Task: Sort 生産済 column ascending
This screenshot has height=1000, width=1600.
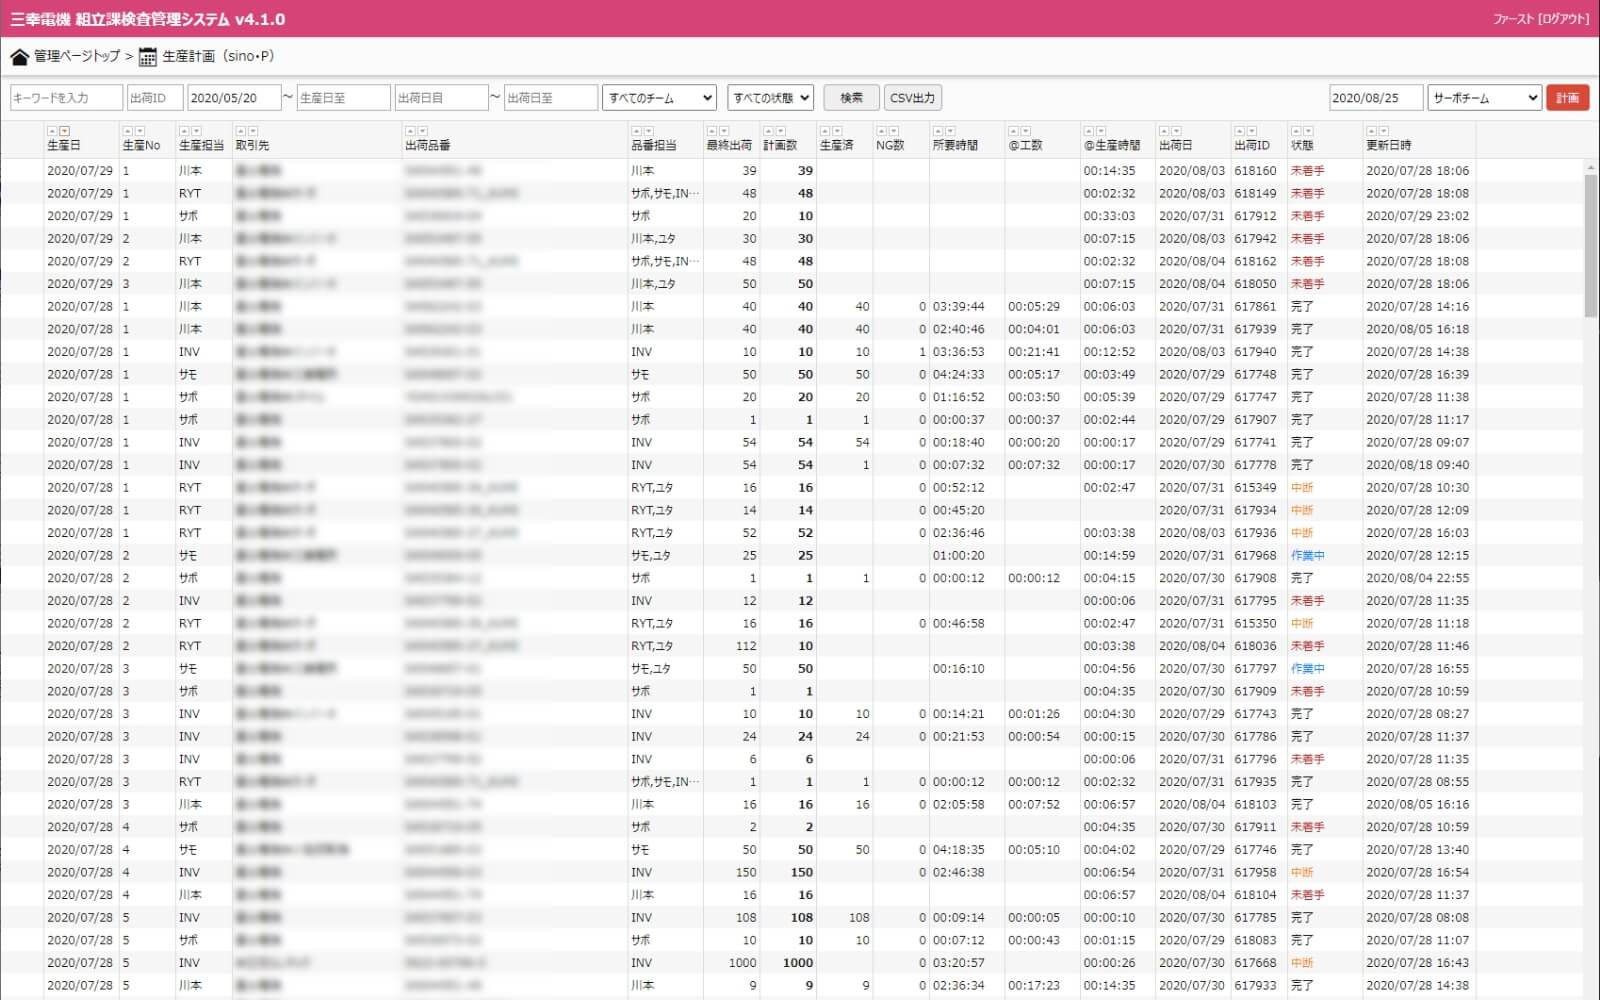Action: point(825,131)
